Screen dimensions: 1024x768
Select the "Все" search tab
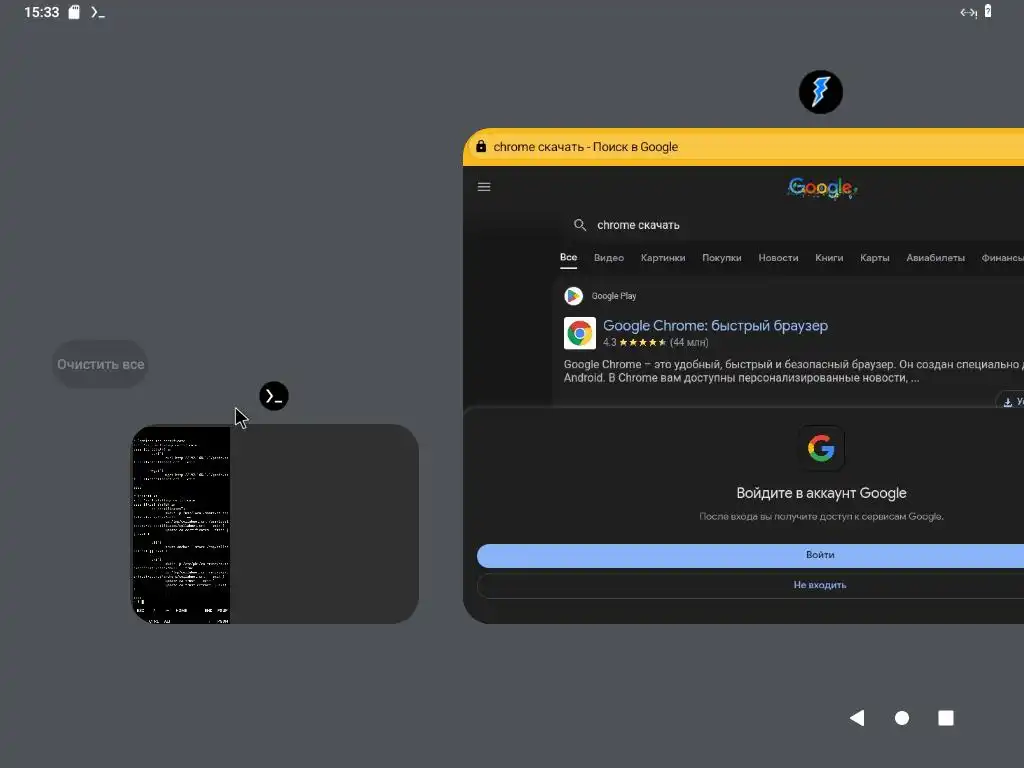coord(568,257)
